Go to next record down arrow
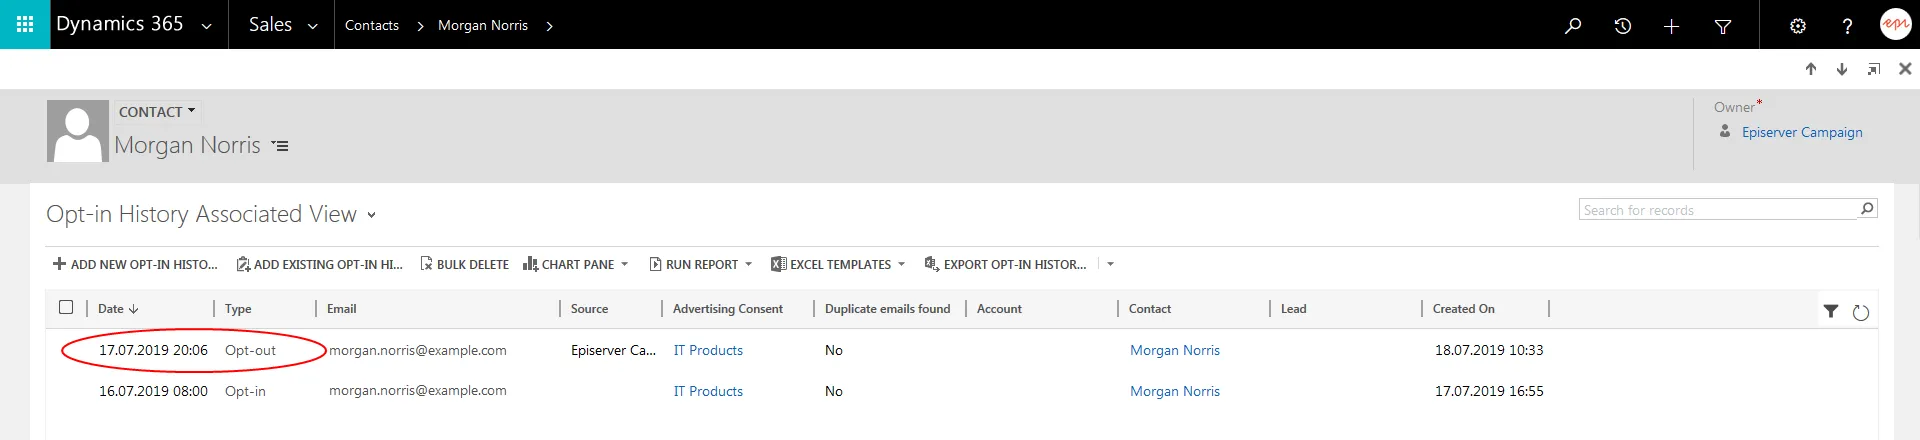This screenshot has width=1920, height=440. pyautogui.click(x=1842, y=69)
